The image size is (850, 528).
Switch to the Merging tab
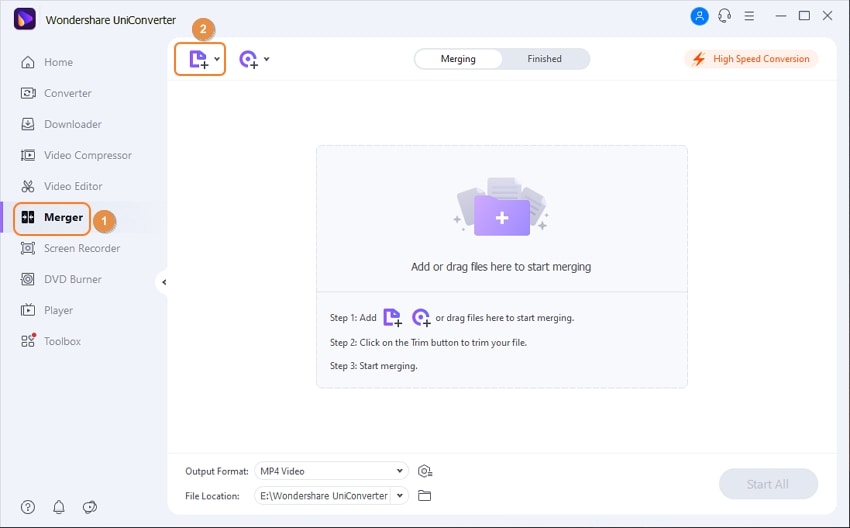[x=458, y=59]
